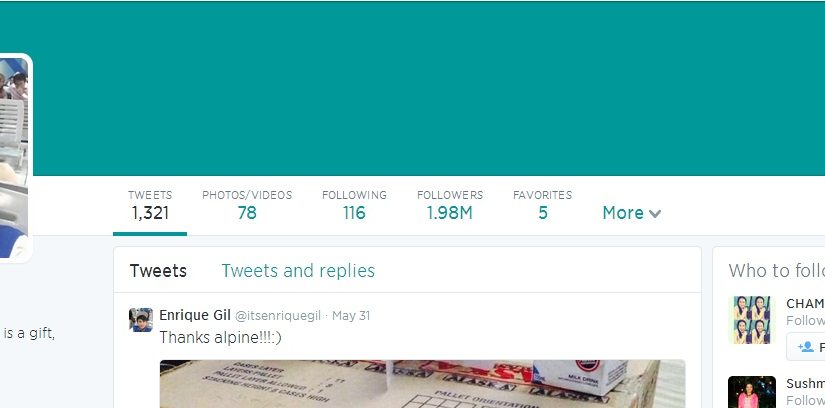
Task: Expand the More menu label
Action: (623, 213)
